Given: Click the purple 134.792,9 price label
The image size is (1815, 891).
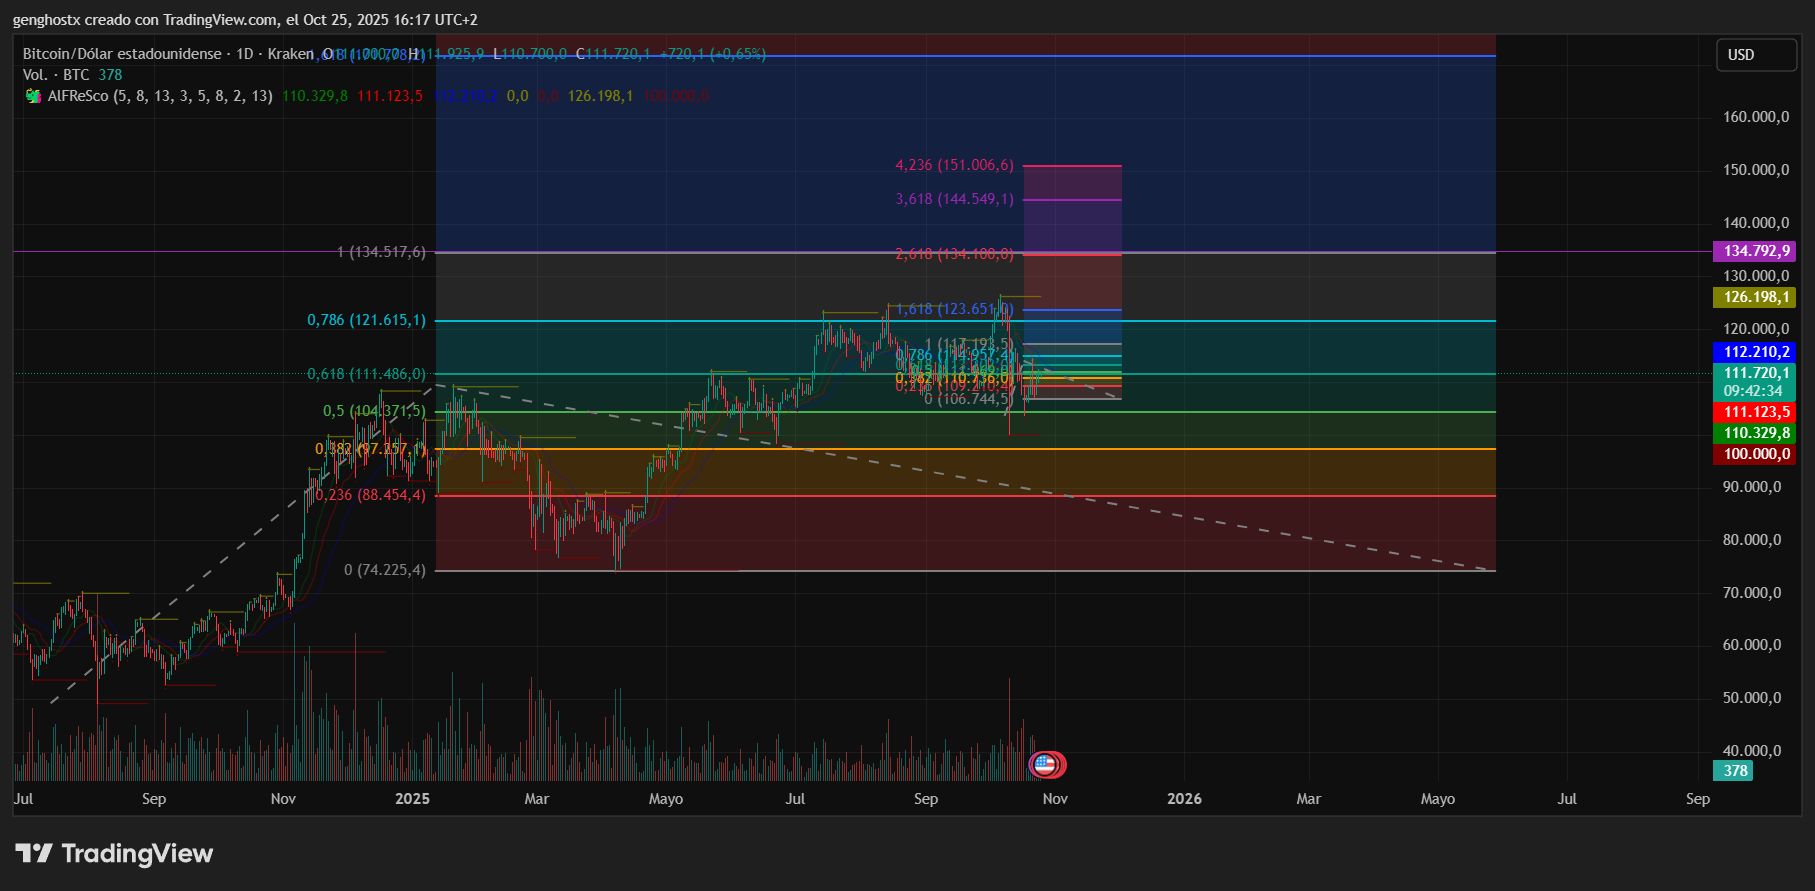Looking at the screenshot, I should click(1755, 251).
